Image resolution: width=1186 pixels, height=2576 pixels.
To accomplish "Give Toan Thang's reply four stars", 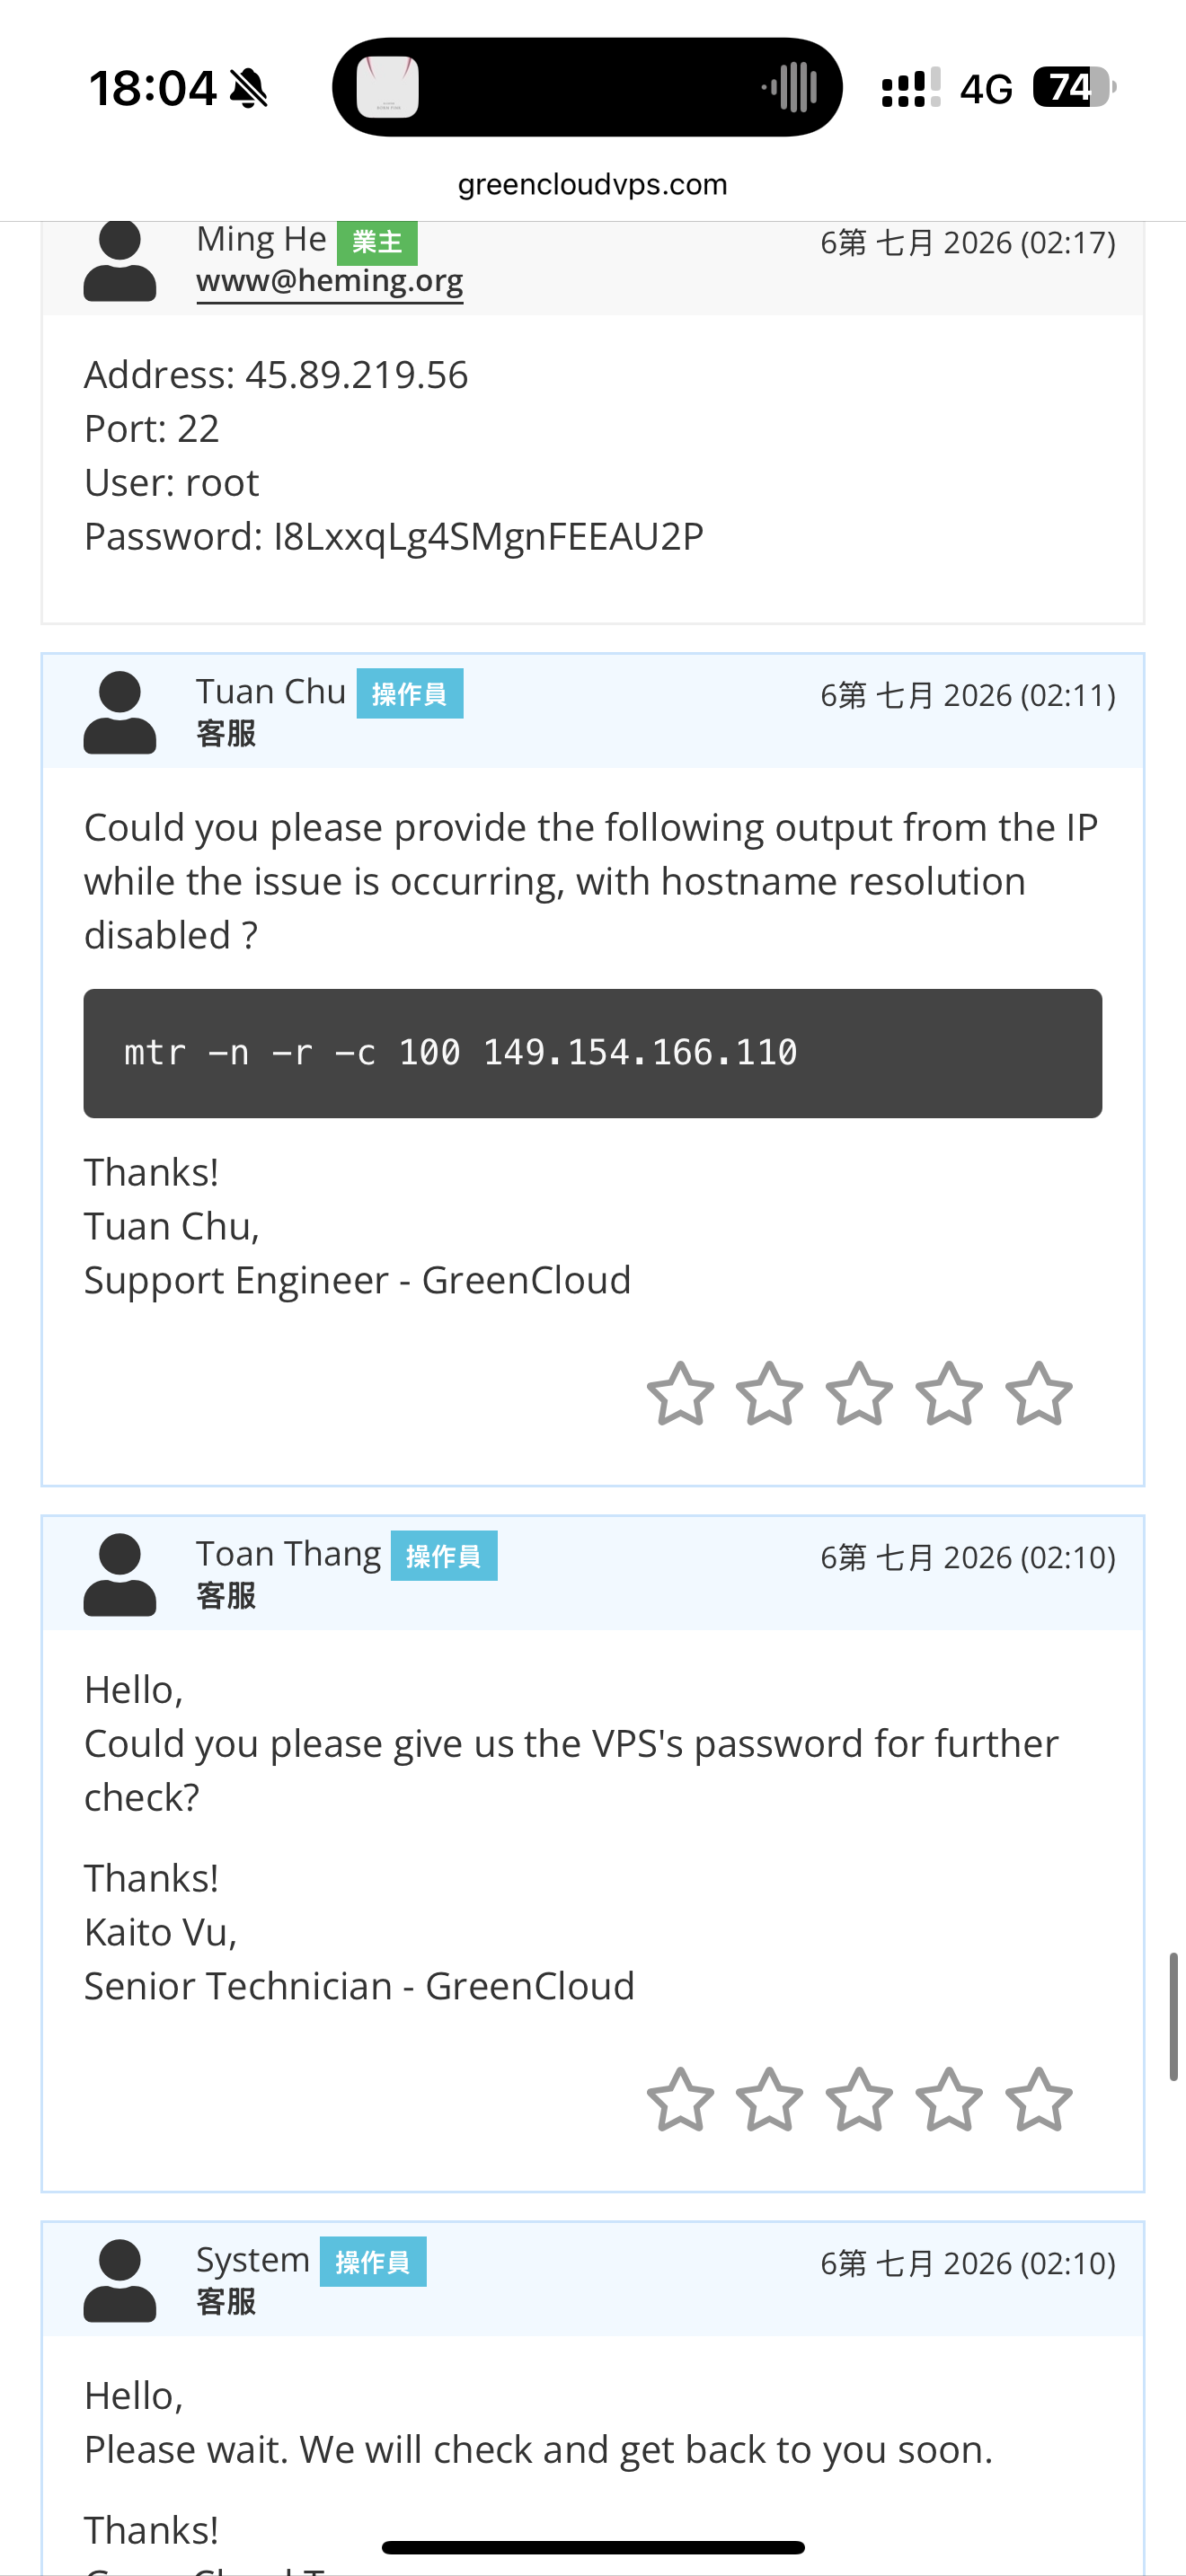I will (x=949, y=2099).
